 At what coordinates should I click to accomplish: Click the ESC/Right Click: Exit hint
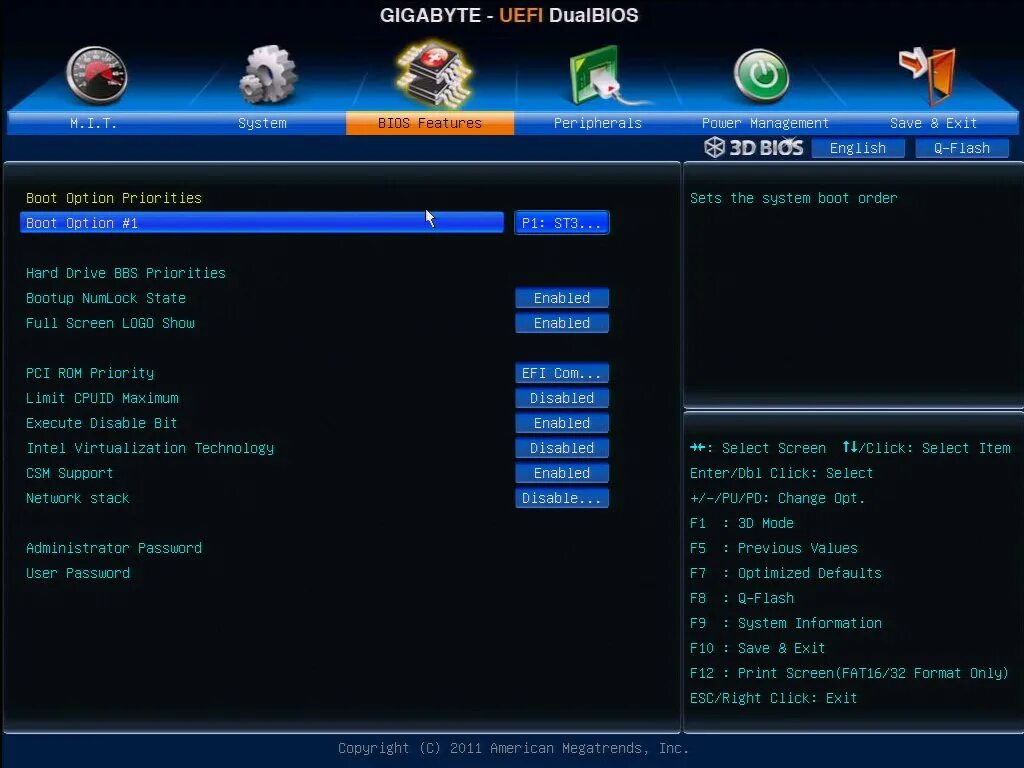pyautogui.click(x=773, y=698)
